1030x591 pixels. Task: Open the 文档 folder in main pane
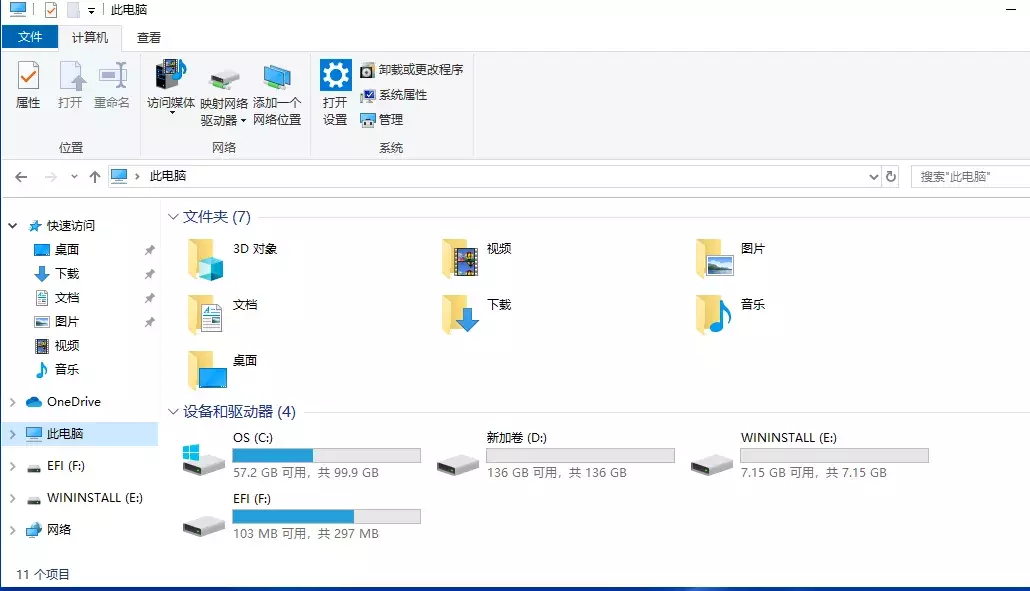(223, 315)
